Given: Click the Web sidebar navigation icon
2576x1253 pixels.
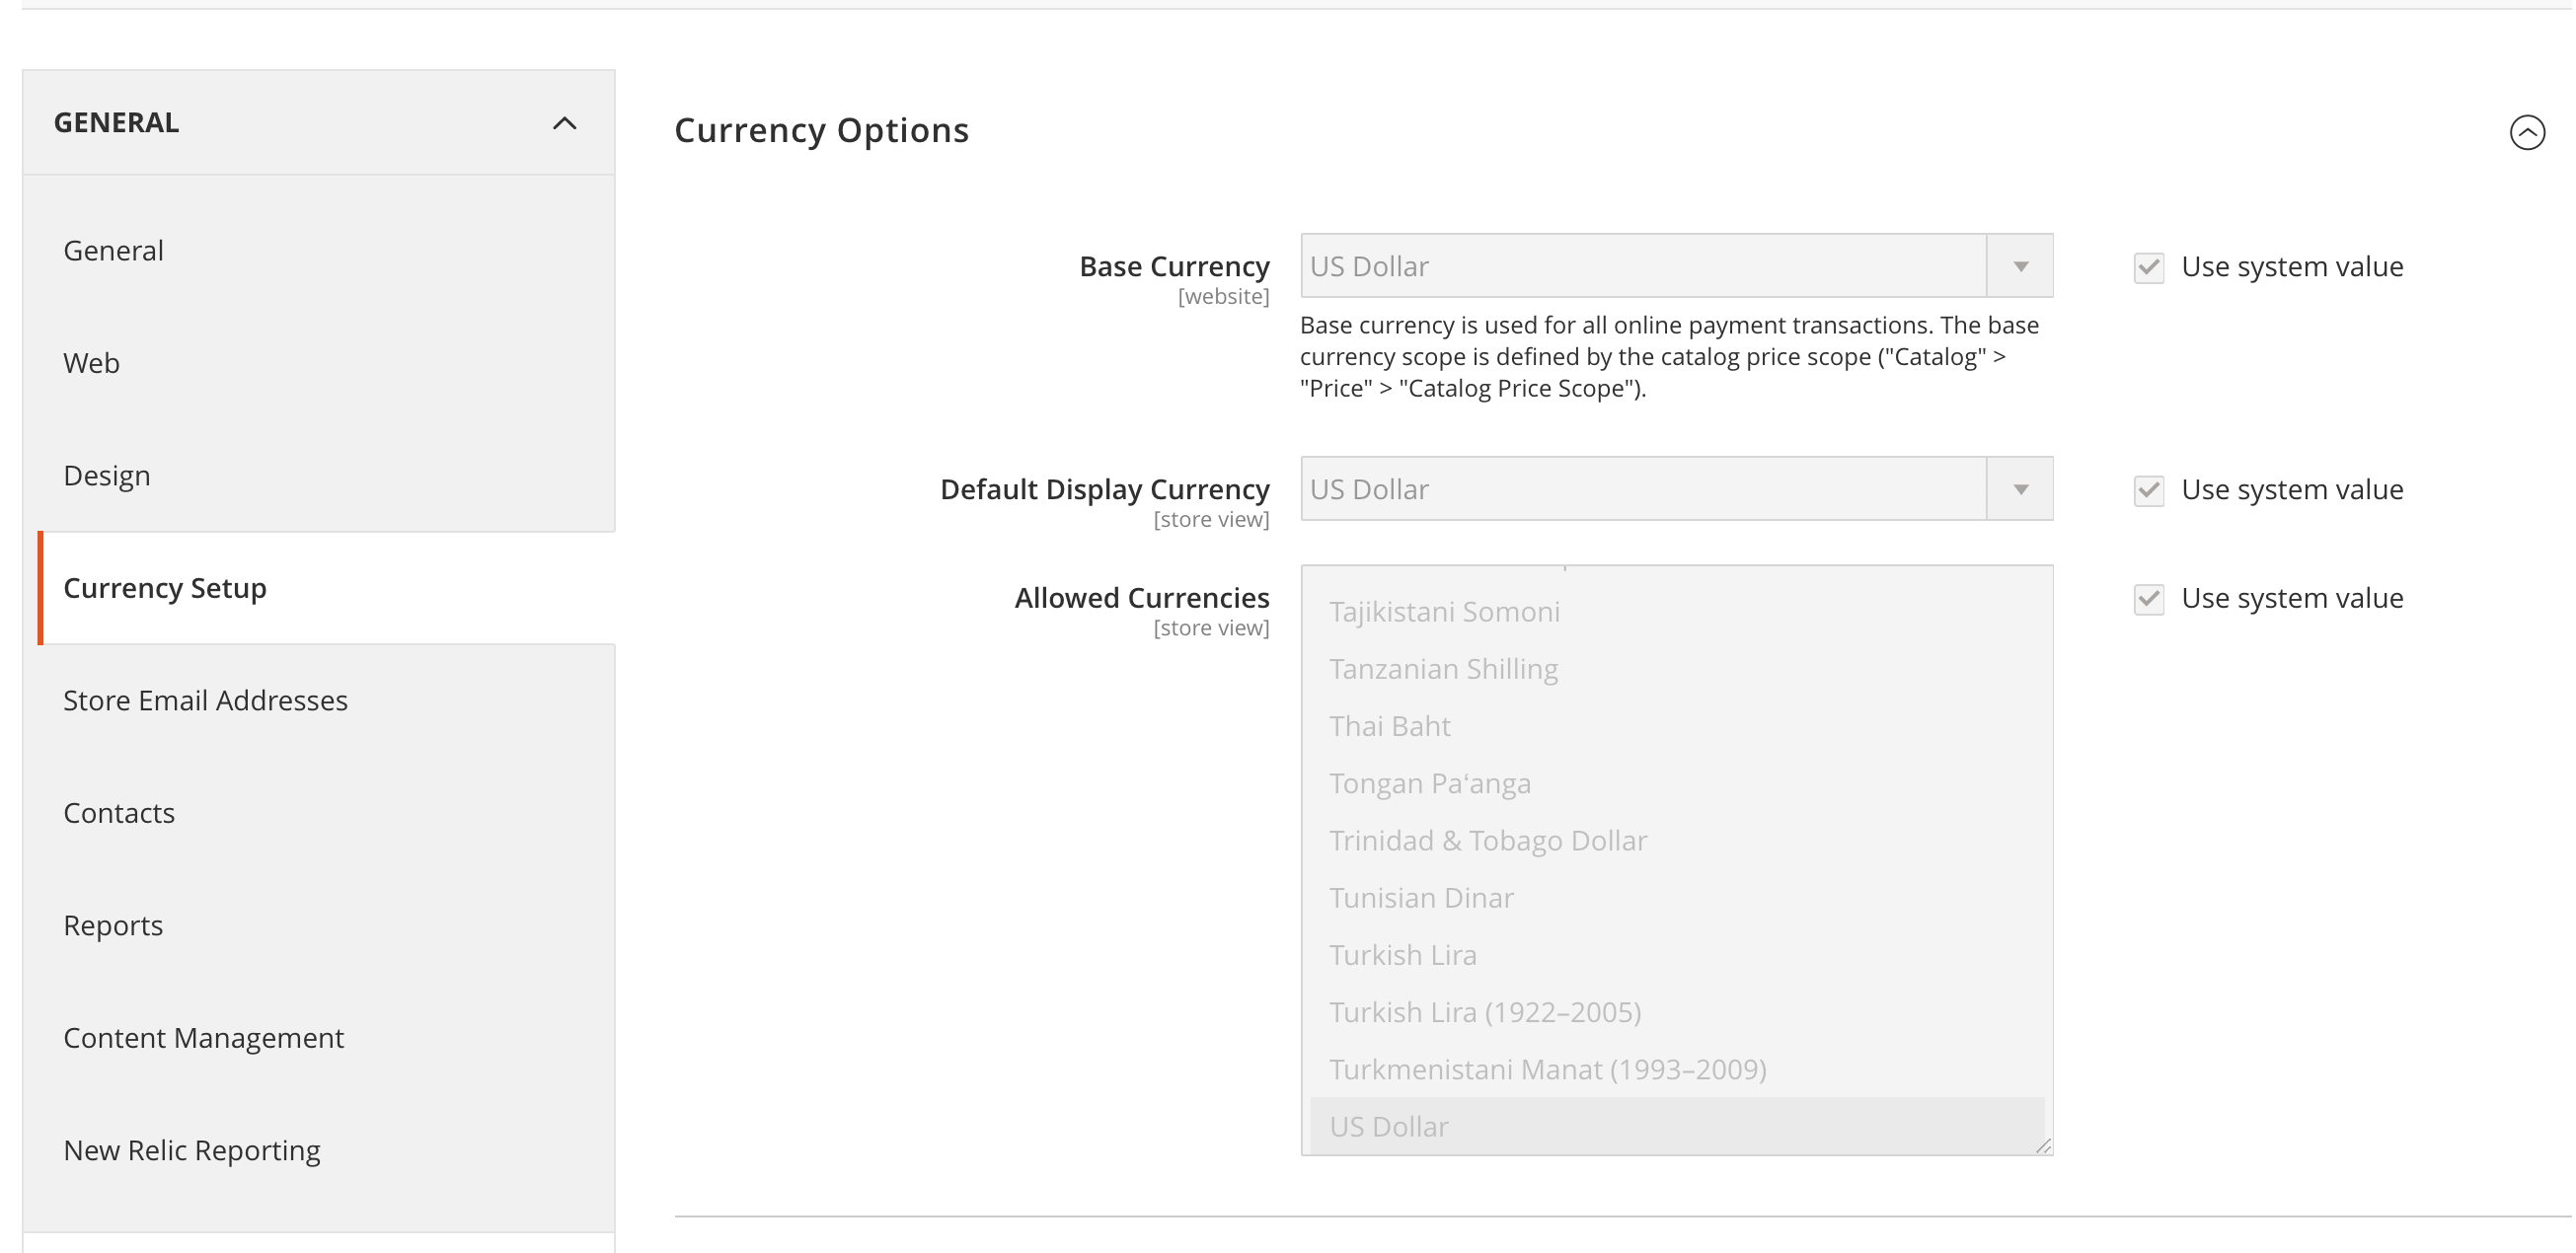Looking at the screenshot, I should coord(92,361).
